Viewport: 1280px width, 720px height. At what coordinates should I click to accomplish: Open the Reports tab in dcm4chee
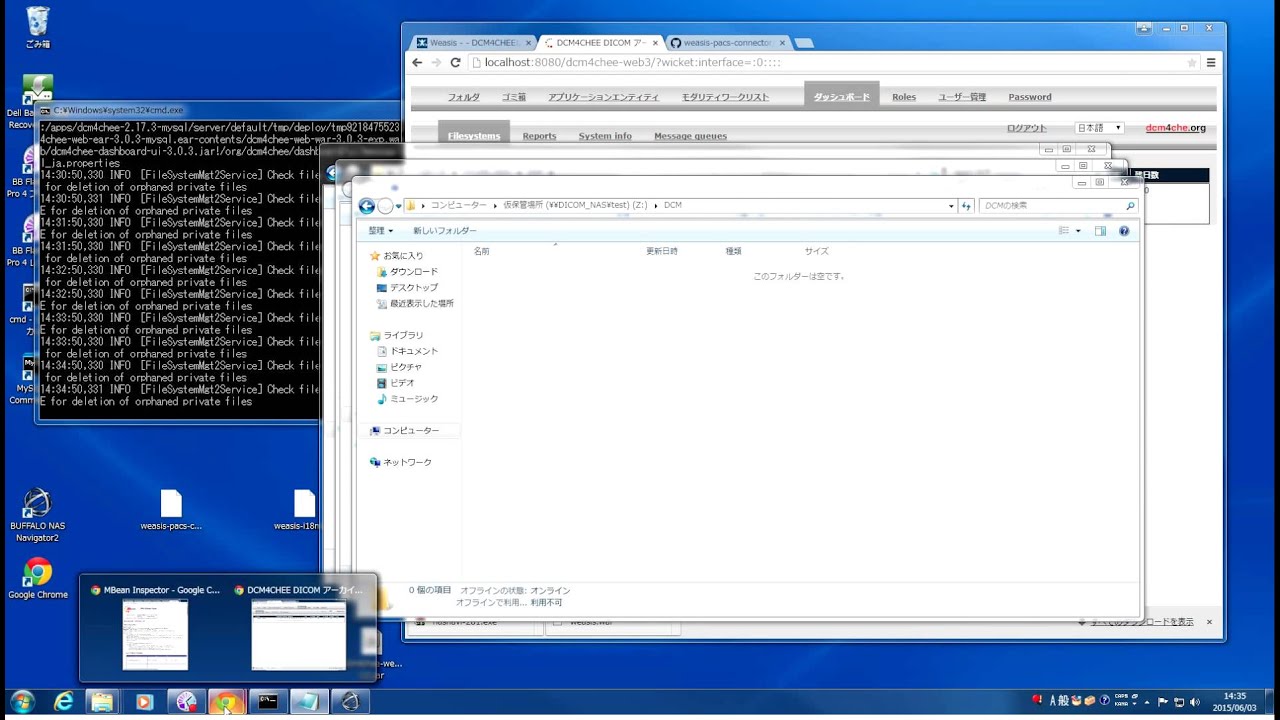coord(539,136)
